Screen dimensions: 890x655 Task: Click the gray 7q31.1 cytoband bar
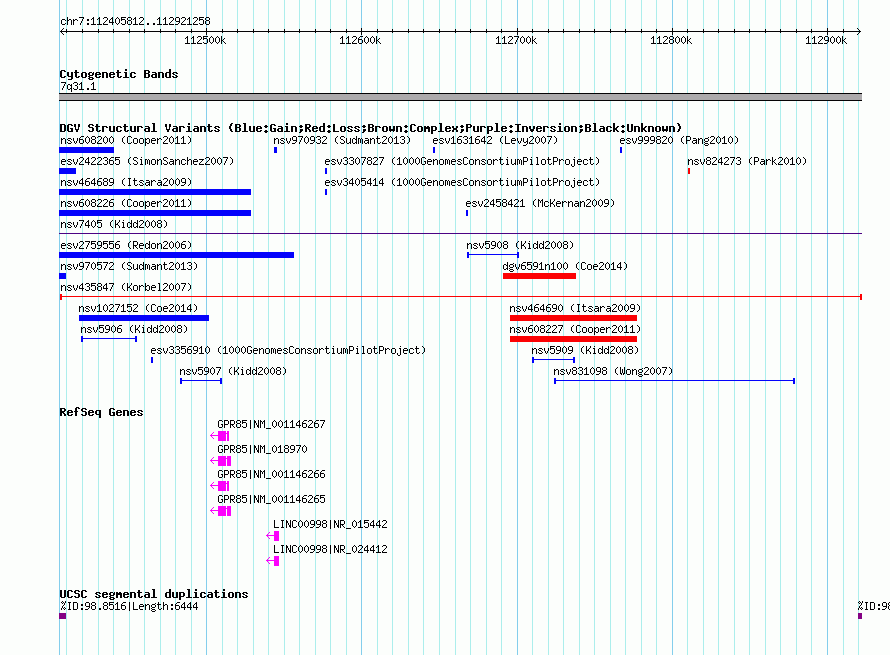[460, 97]
